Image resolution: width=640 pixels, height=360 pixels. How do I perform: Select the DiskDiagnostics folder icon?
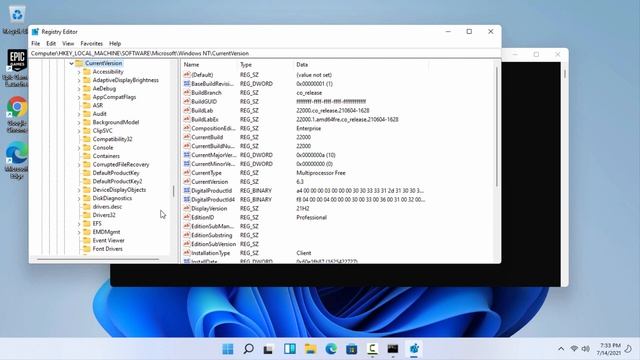tap(87, 198)
